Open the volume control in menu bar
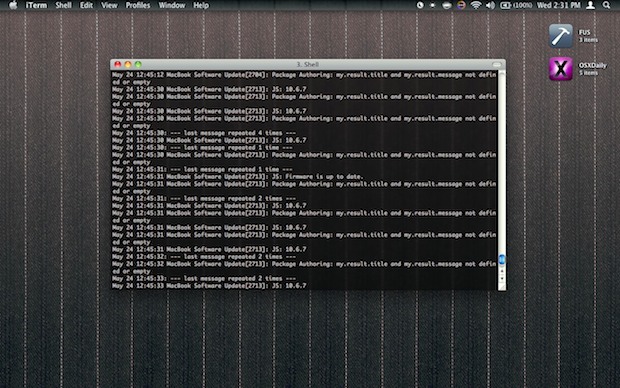The height and width of the screenshot is (388, 620). coord(490,5)
